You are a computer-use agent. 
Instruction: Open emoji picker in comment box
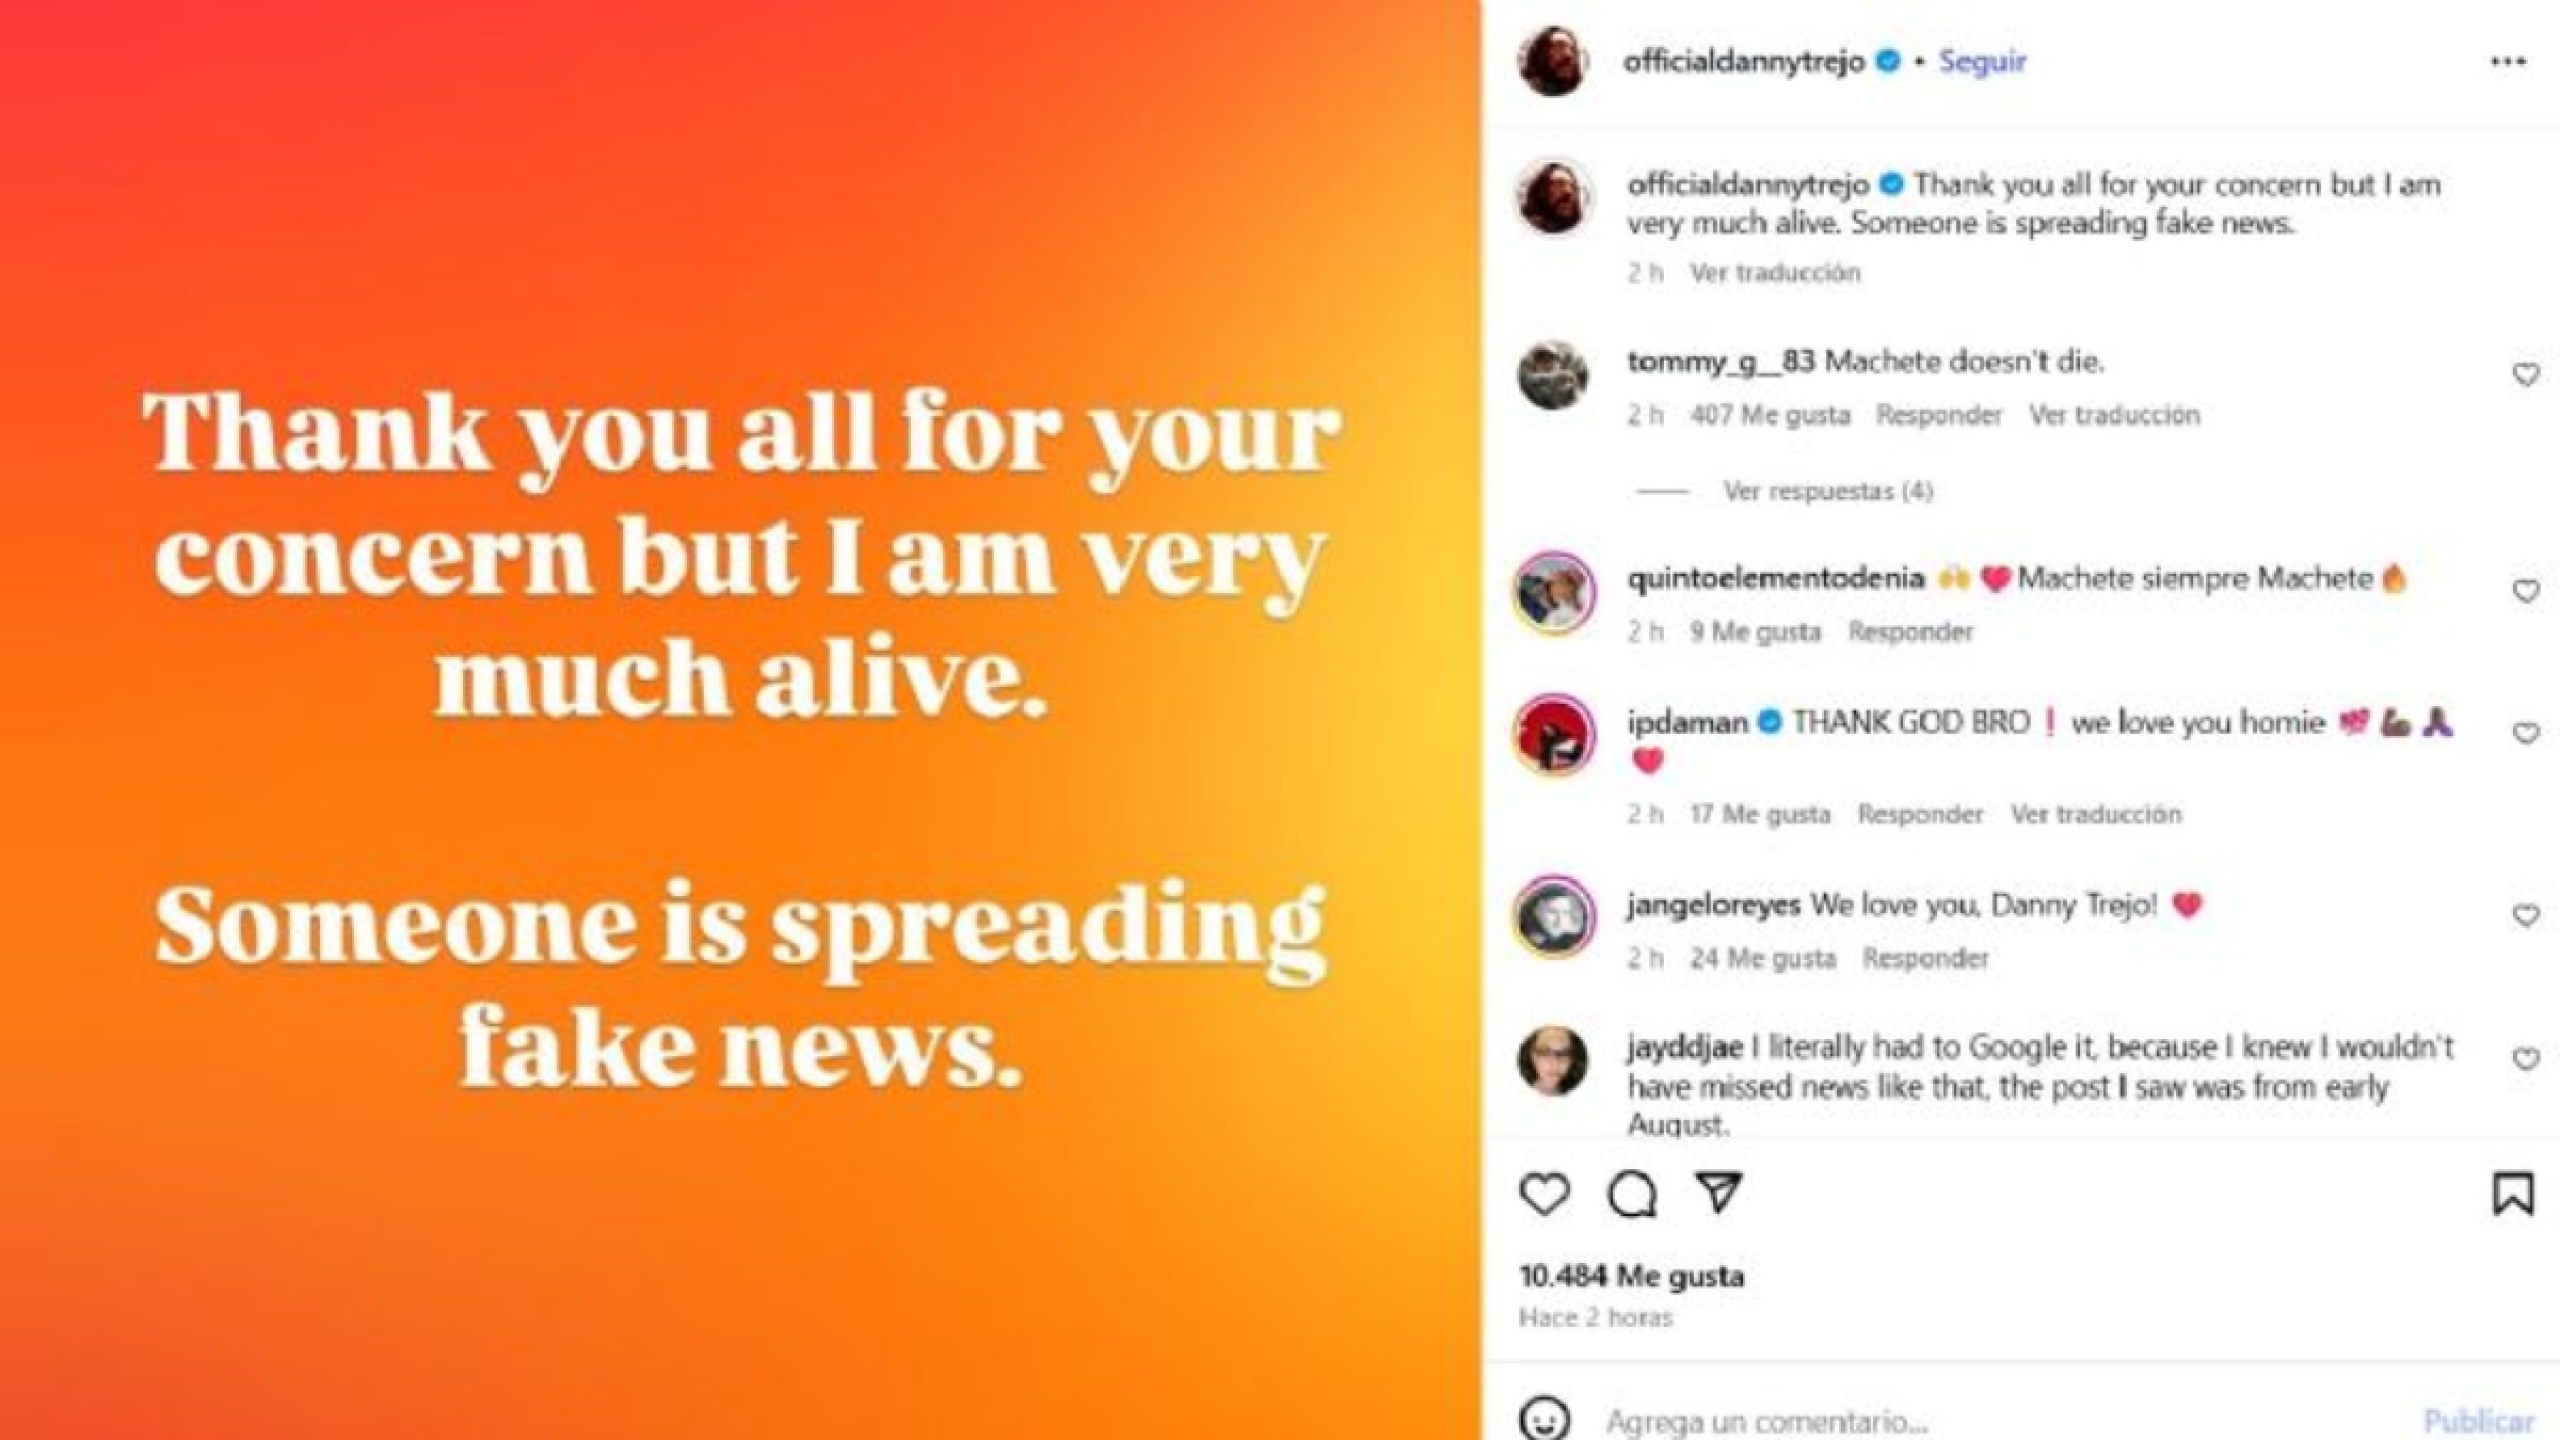tap(1545, 1420)
